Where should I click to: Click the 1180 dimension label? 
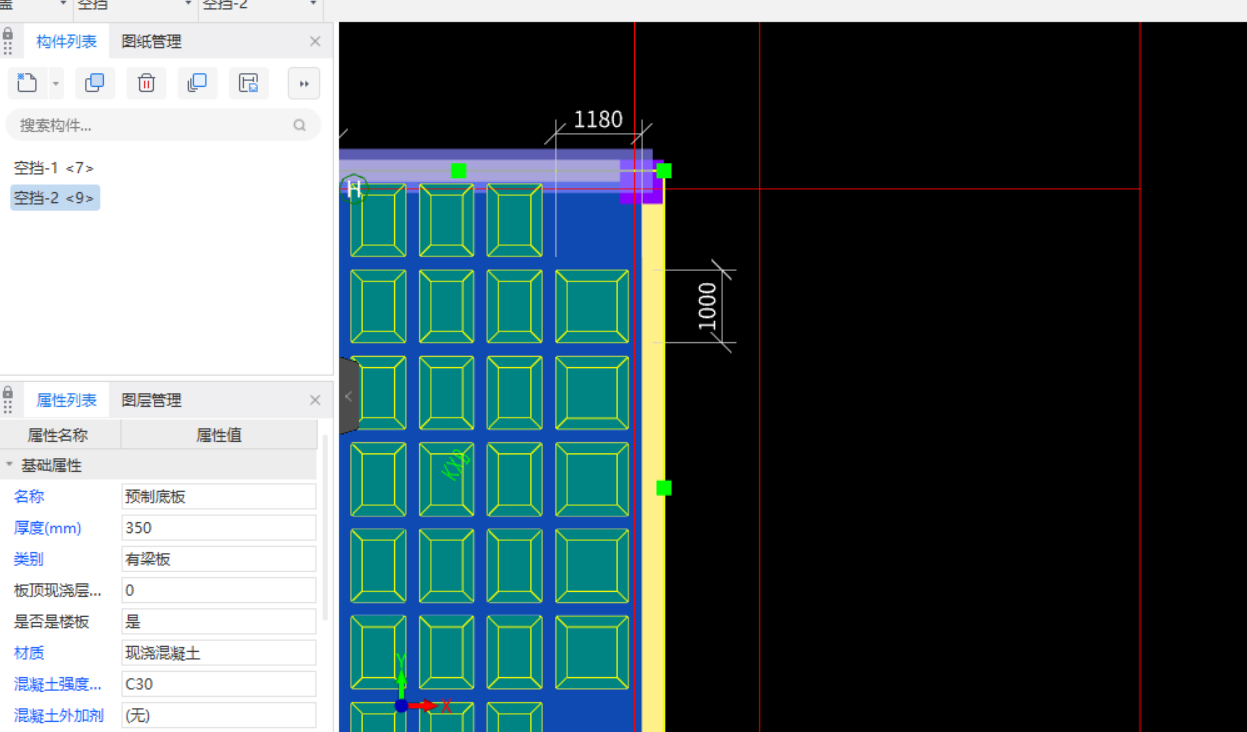[x=598, y=119]
